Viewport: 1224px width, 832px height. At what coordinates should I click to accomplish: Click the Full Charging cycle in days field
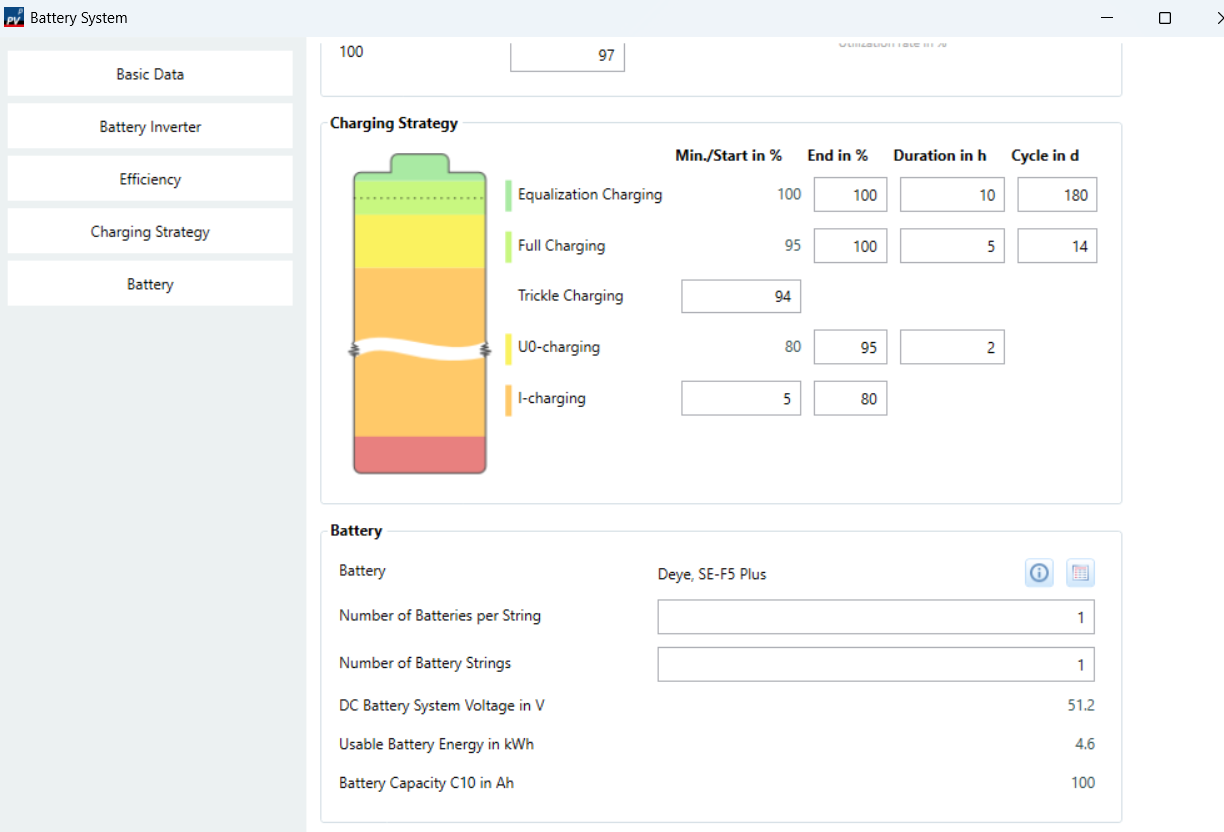coord(1057,246)
